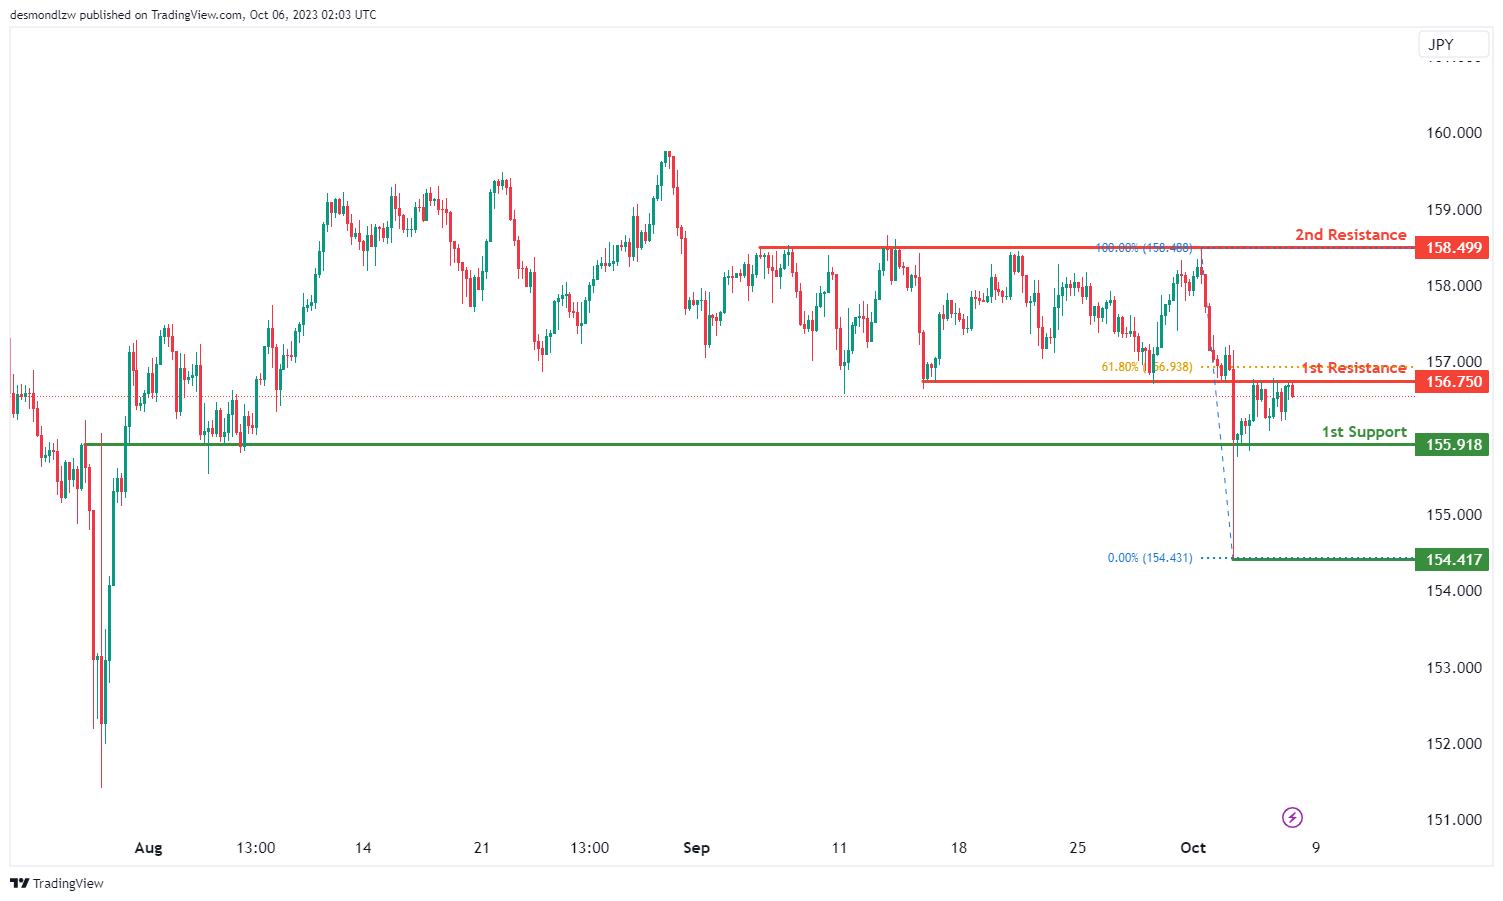Image resolution: width=1503 pixels, height=901 pixels.
Task: Click 160.000 on the price scale
Action: [x=1453, y=133]
